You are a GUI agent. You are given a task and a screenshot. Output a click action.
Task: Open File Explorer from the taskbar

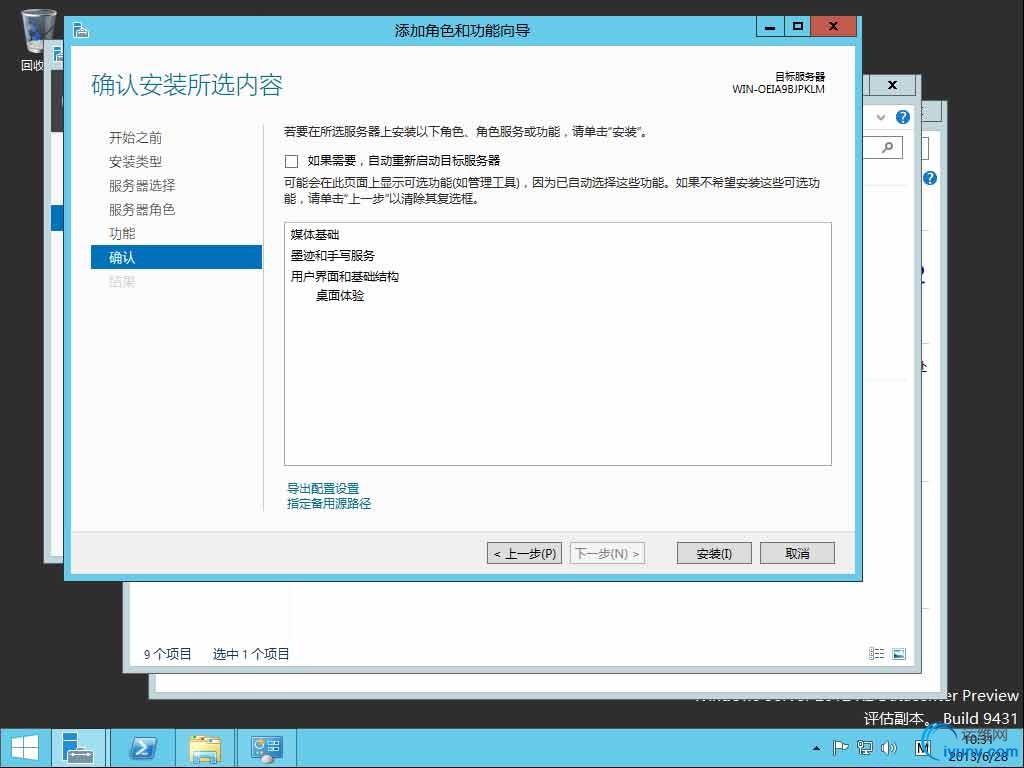(205, 748)
